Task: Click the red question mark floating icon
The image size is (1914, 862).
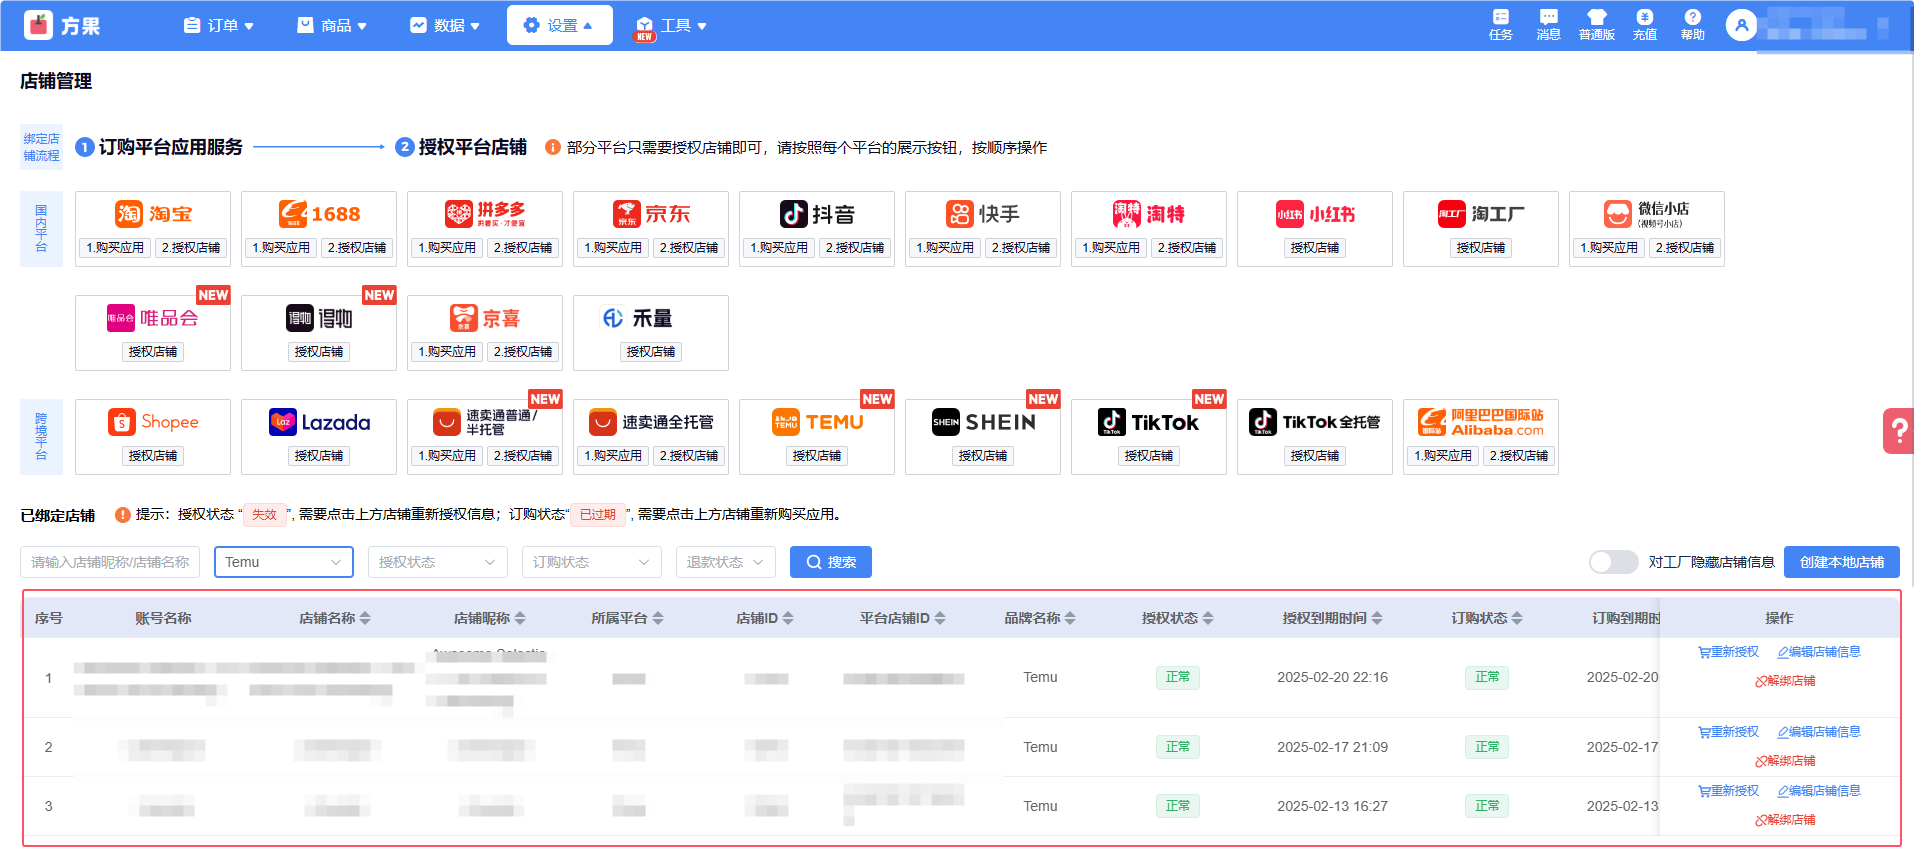Action: pyautogui.click(x=1898, y=431)
